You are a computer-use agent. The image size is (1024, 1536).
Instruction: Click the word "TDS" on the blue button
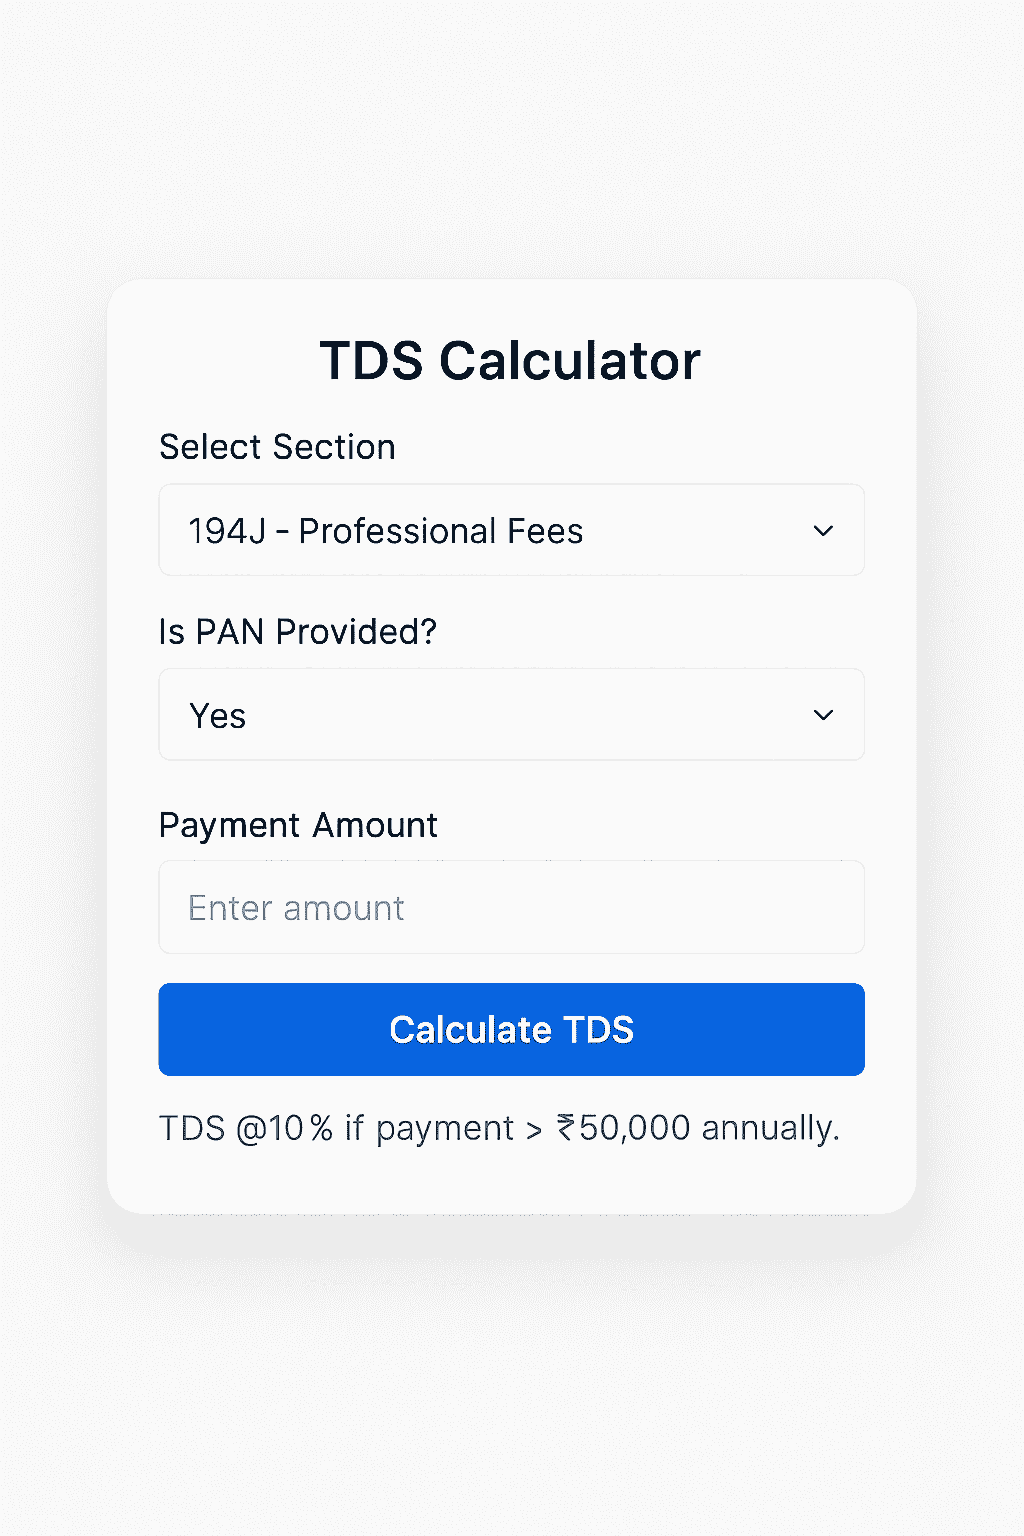[x=598, y=1030]
